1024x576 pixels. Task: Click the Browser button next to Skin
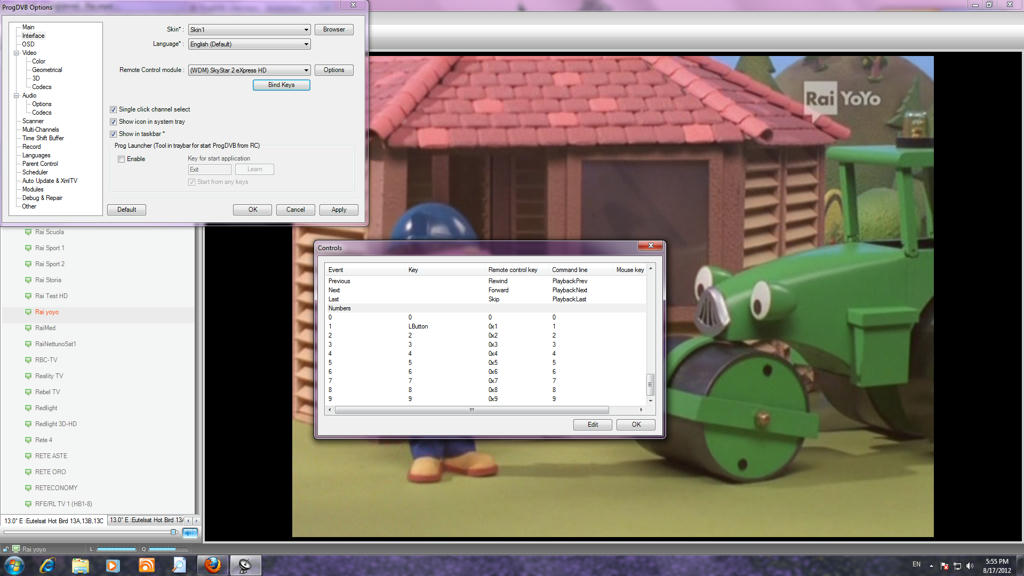click(334, 29)
